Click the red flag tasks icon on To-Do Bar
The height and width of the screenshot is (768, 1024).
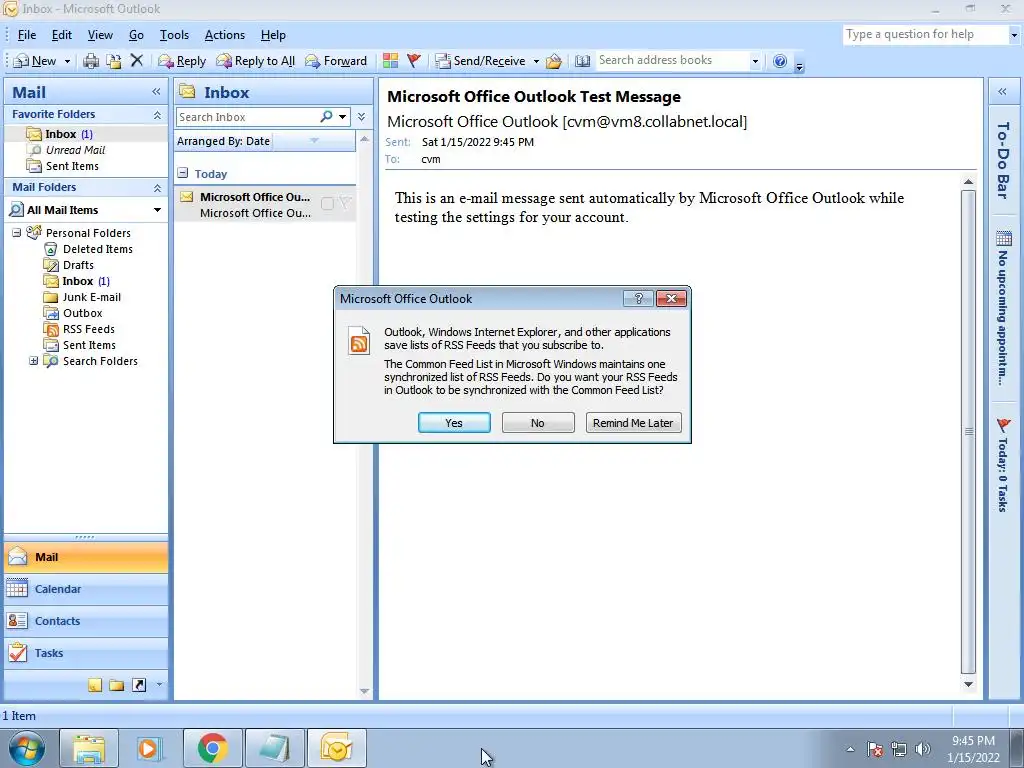click(1004, 426)
